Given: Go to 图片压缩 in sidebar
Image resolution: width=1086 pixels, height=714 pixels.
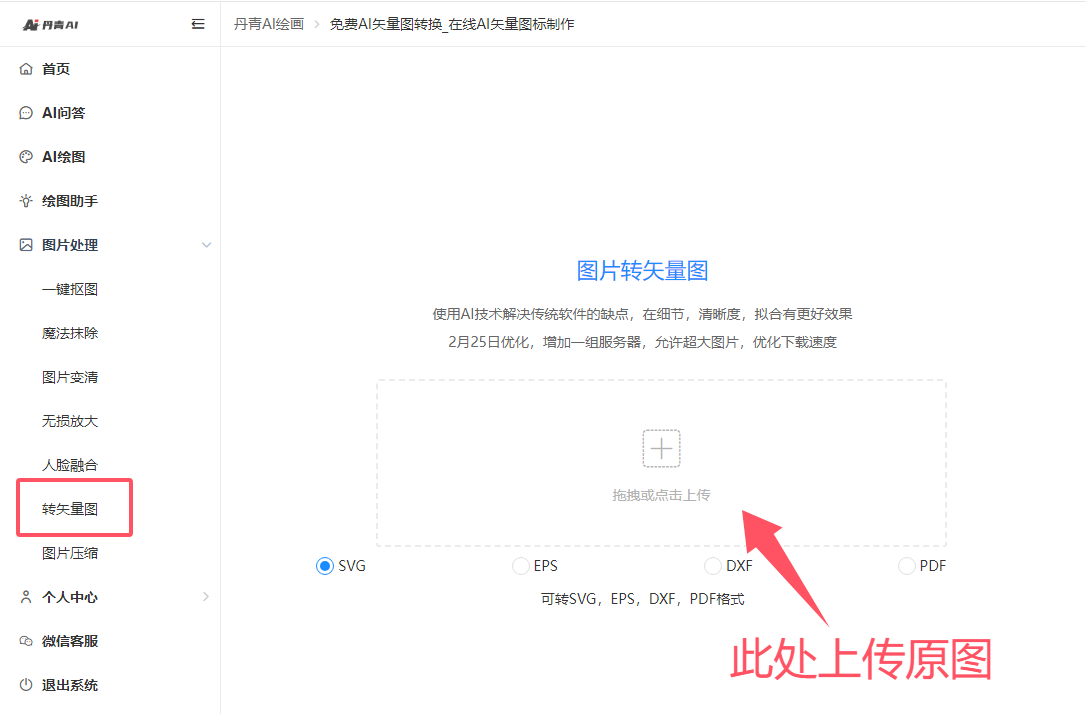Looking at the screenshot, I should (70, 553).
